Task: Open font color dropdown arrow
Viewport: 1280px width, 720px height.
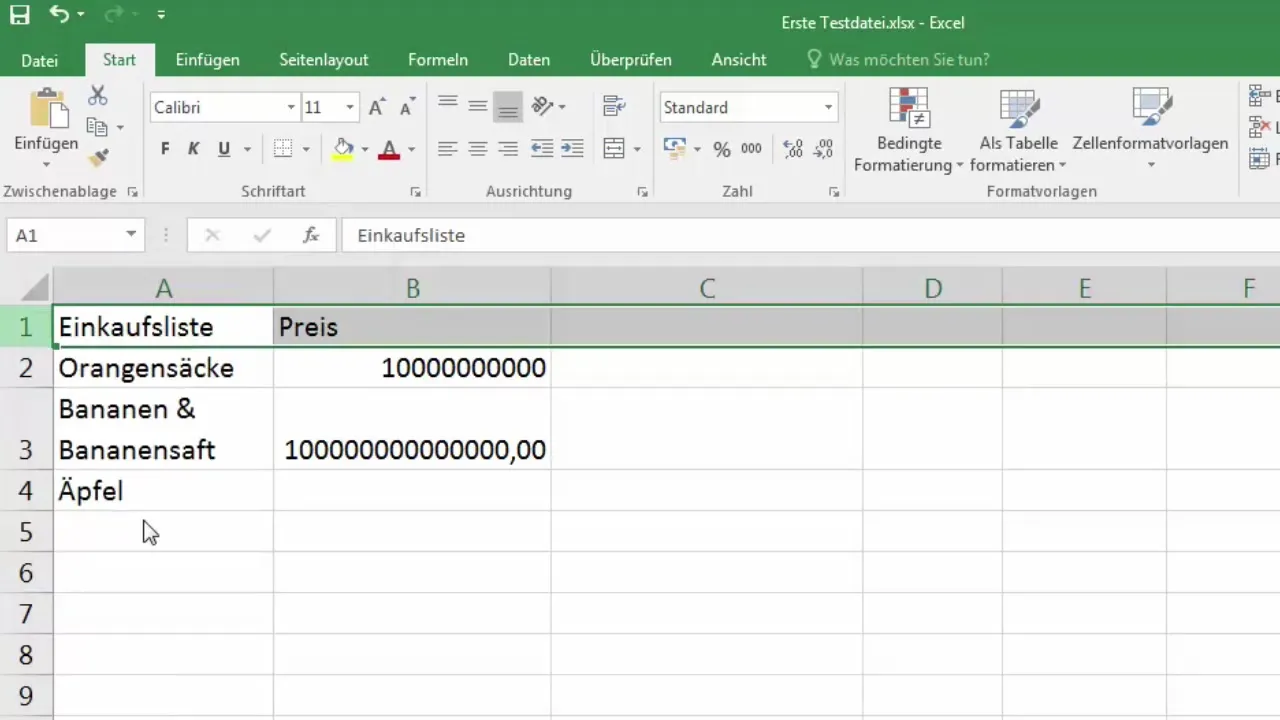Action: 411,150
